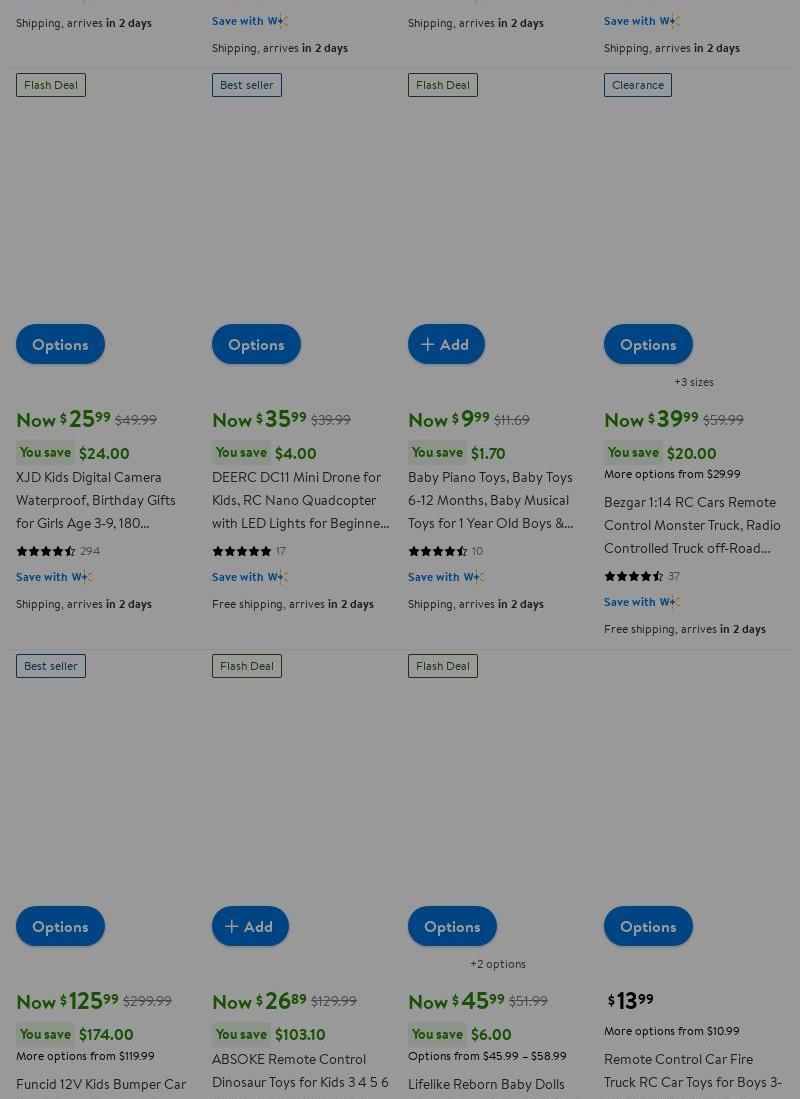Screen dimensions: 800x1099
Task: Show the +3 sizes for Bezgar truck
Action: [x=694, y=382]
